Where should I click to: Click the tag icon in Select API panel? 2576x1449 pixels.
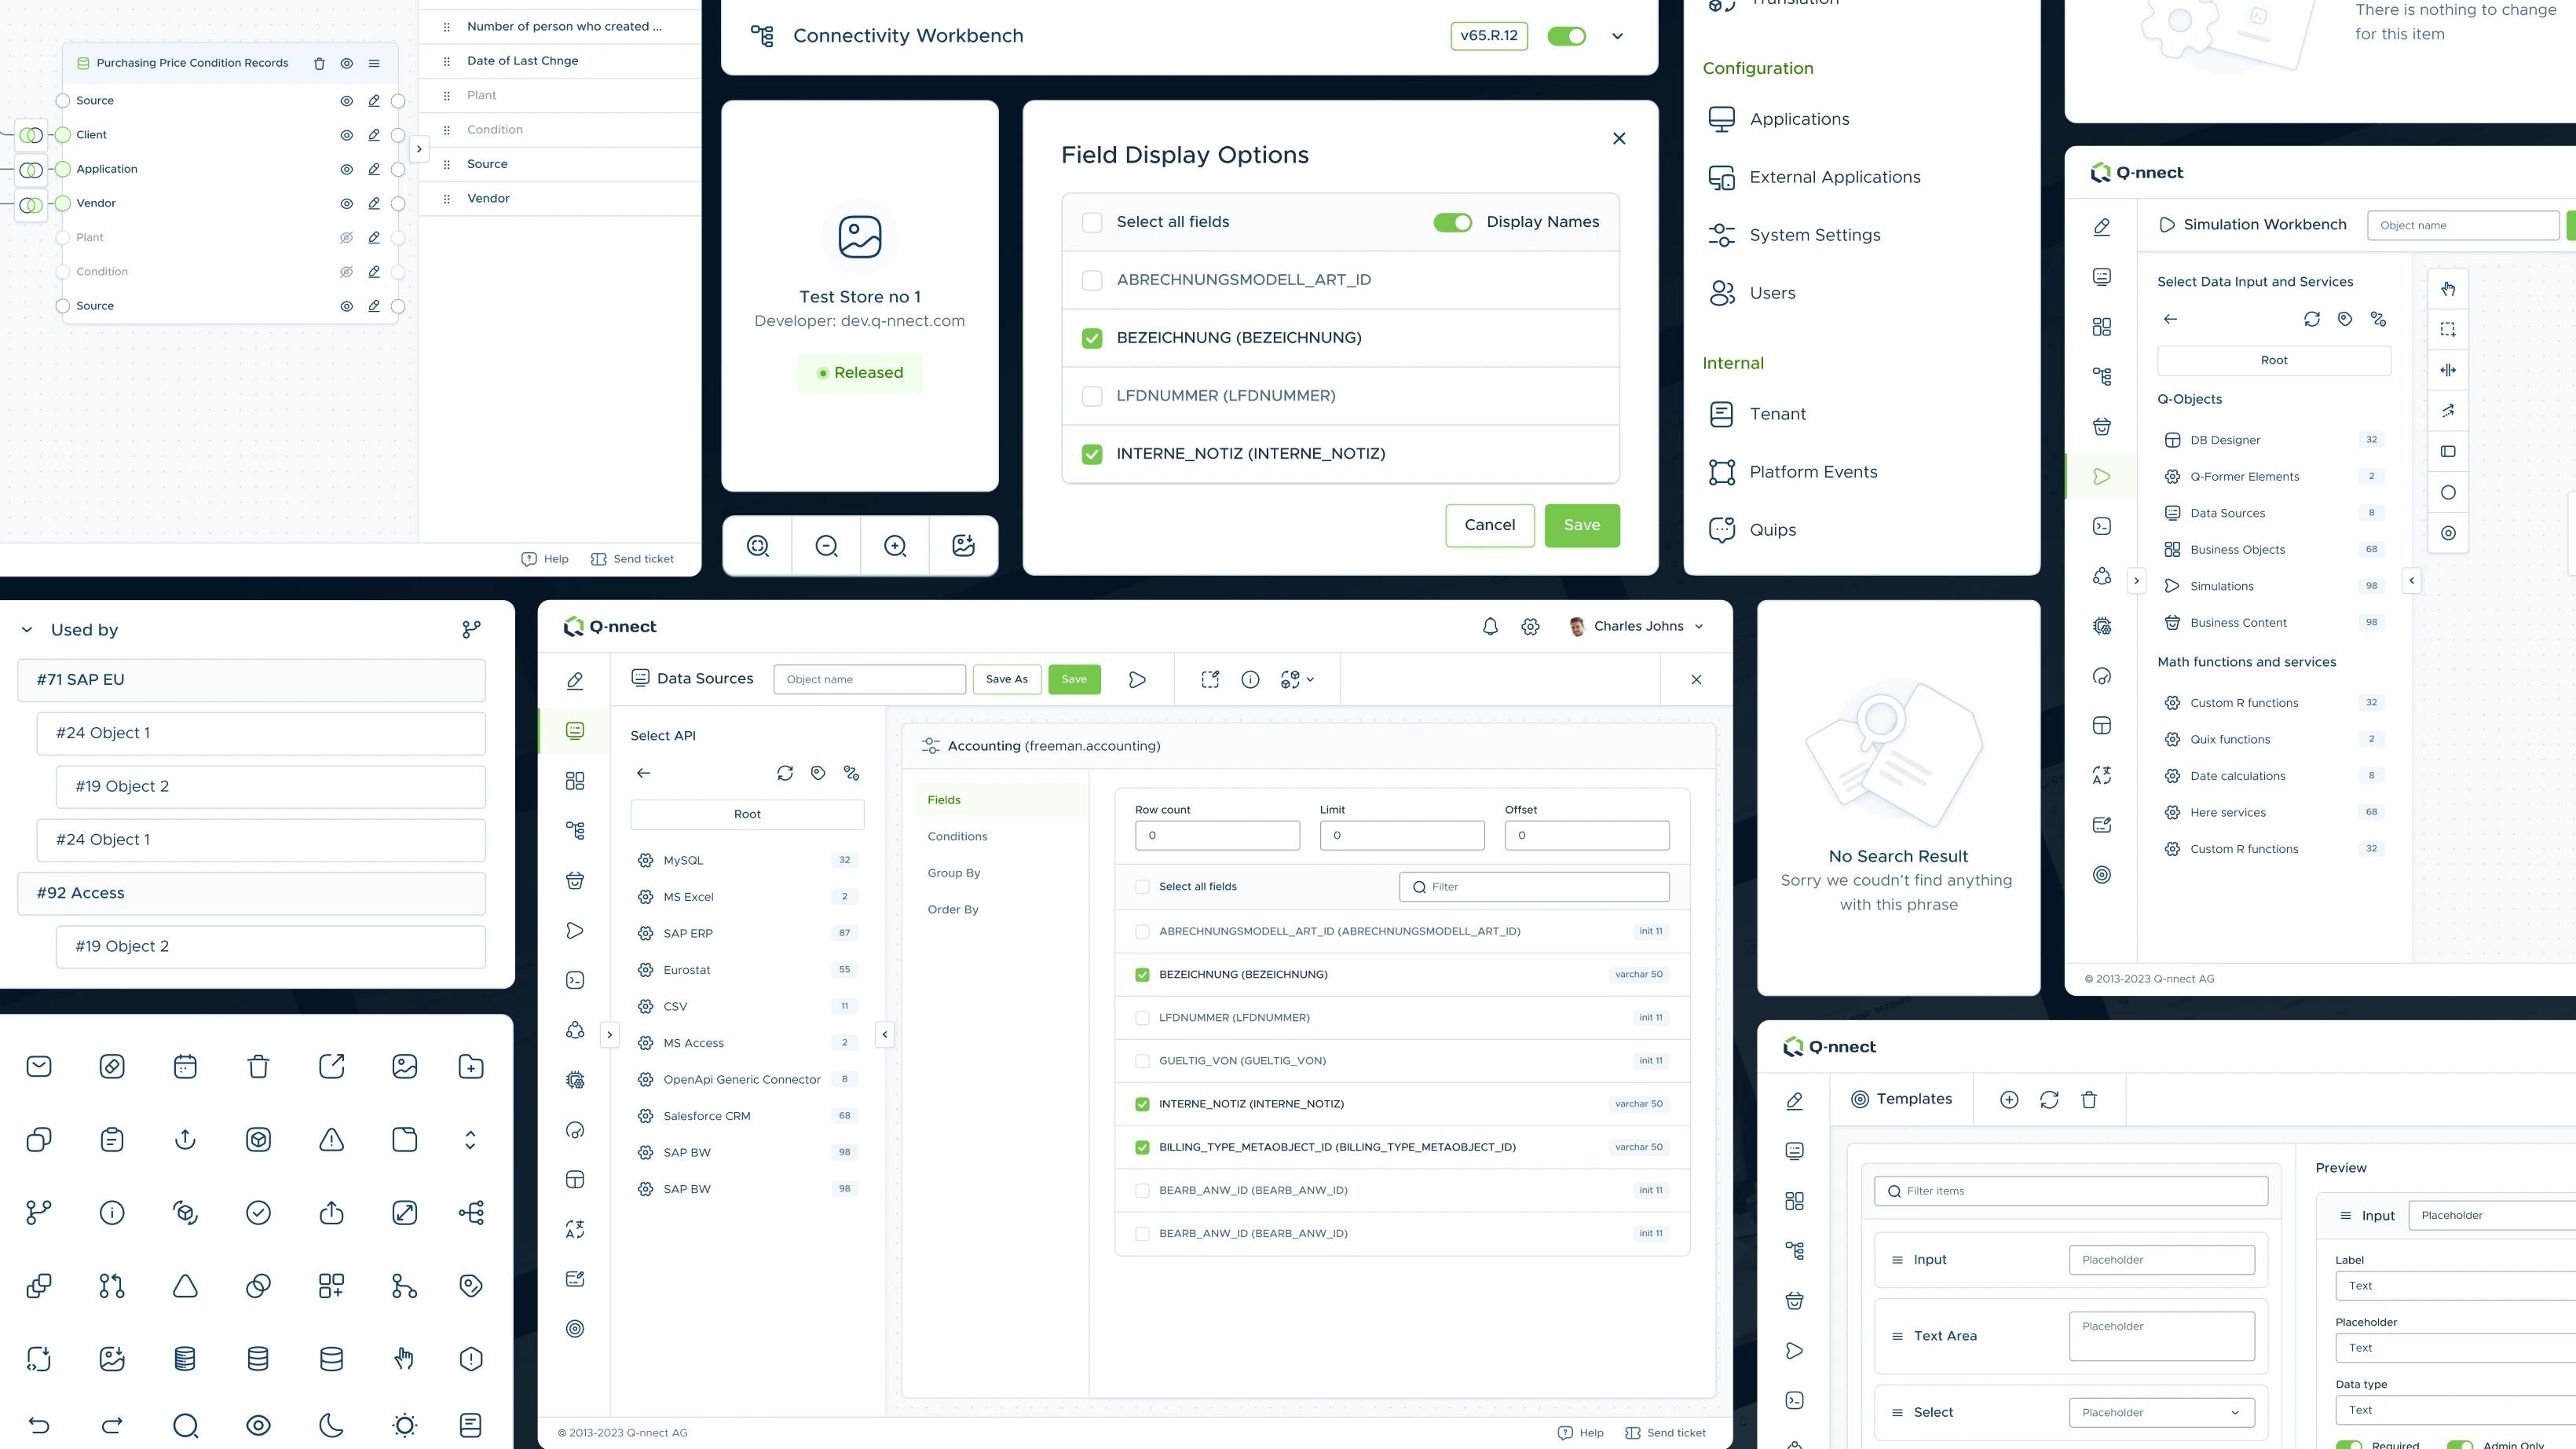tap(818, 773)
